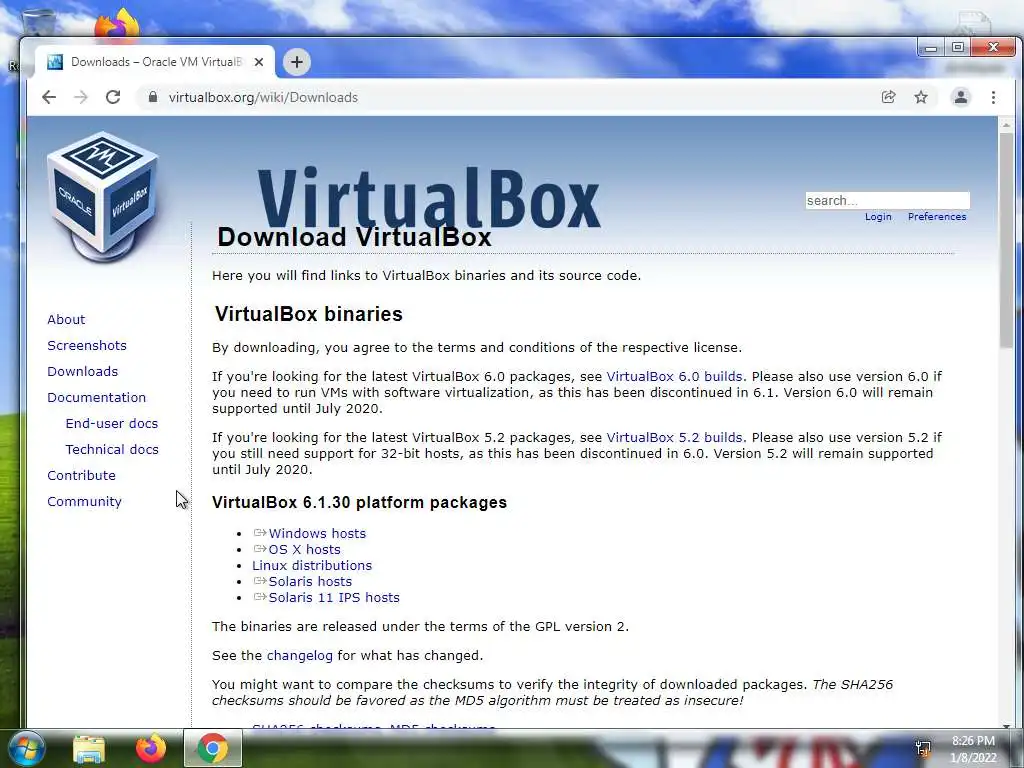Open the Preferences link
The image size is (1024, 768).
tap(936, 217)
